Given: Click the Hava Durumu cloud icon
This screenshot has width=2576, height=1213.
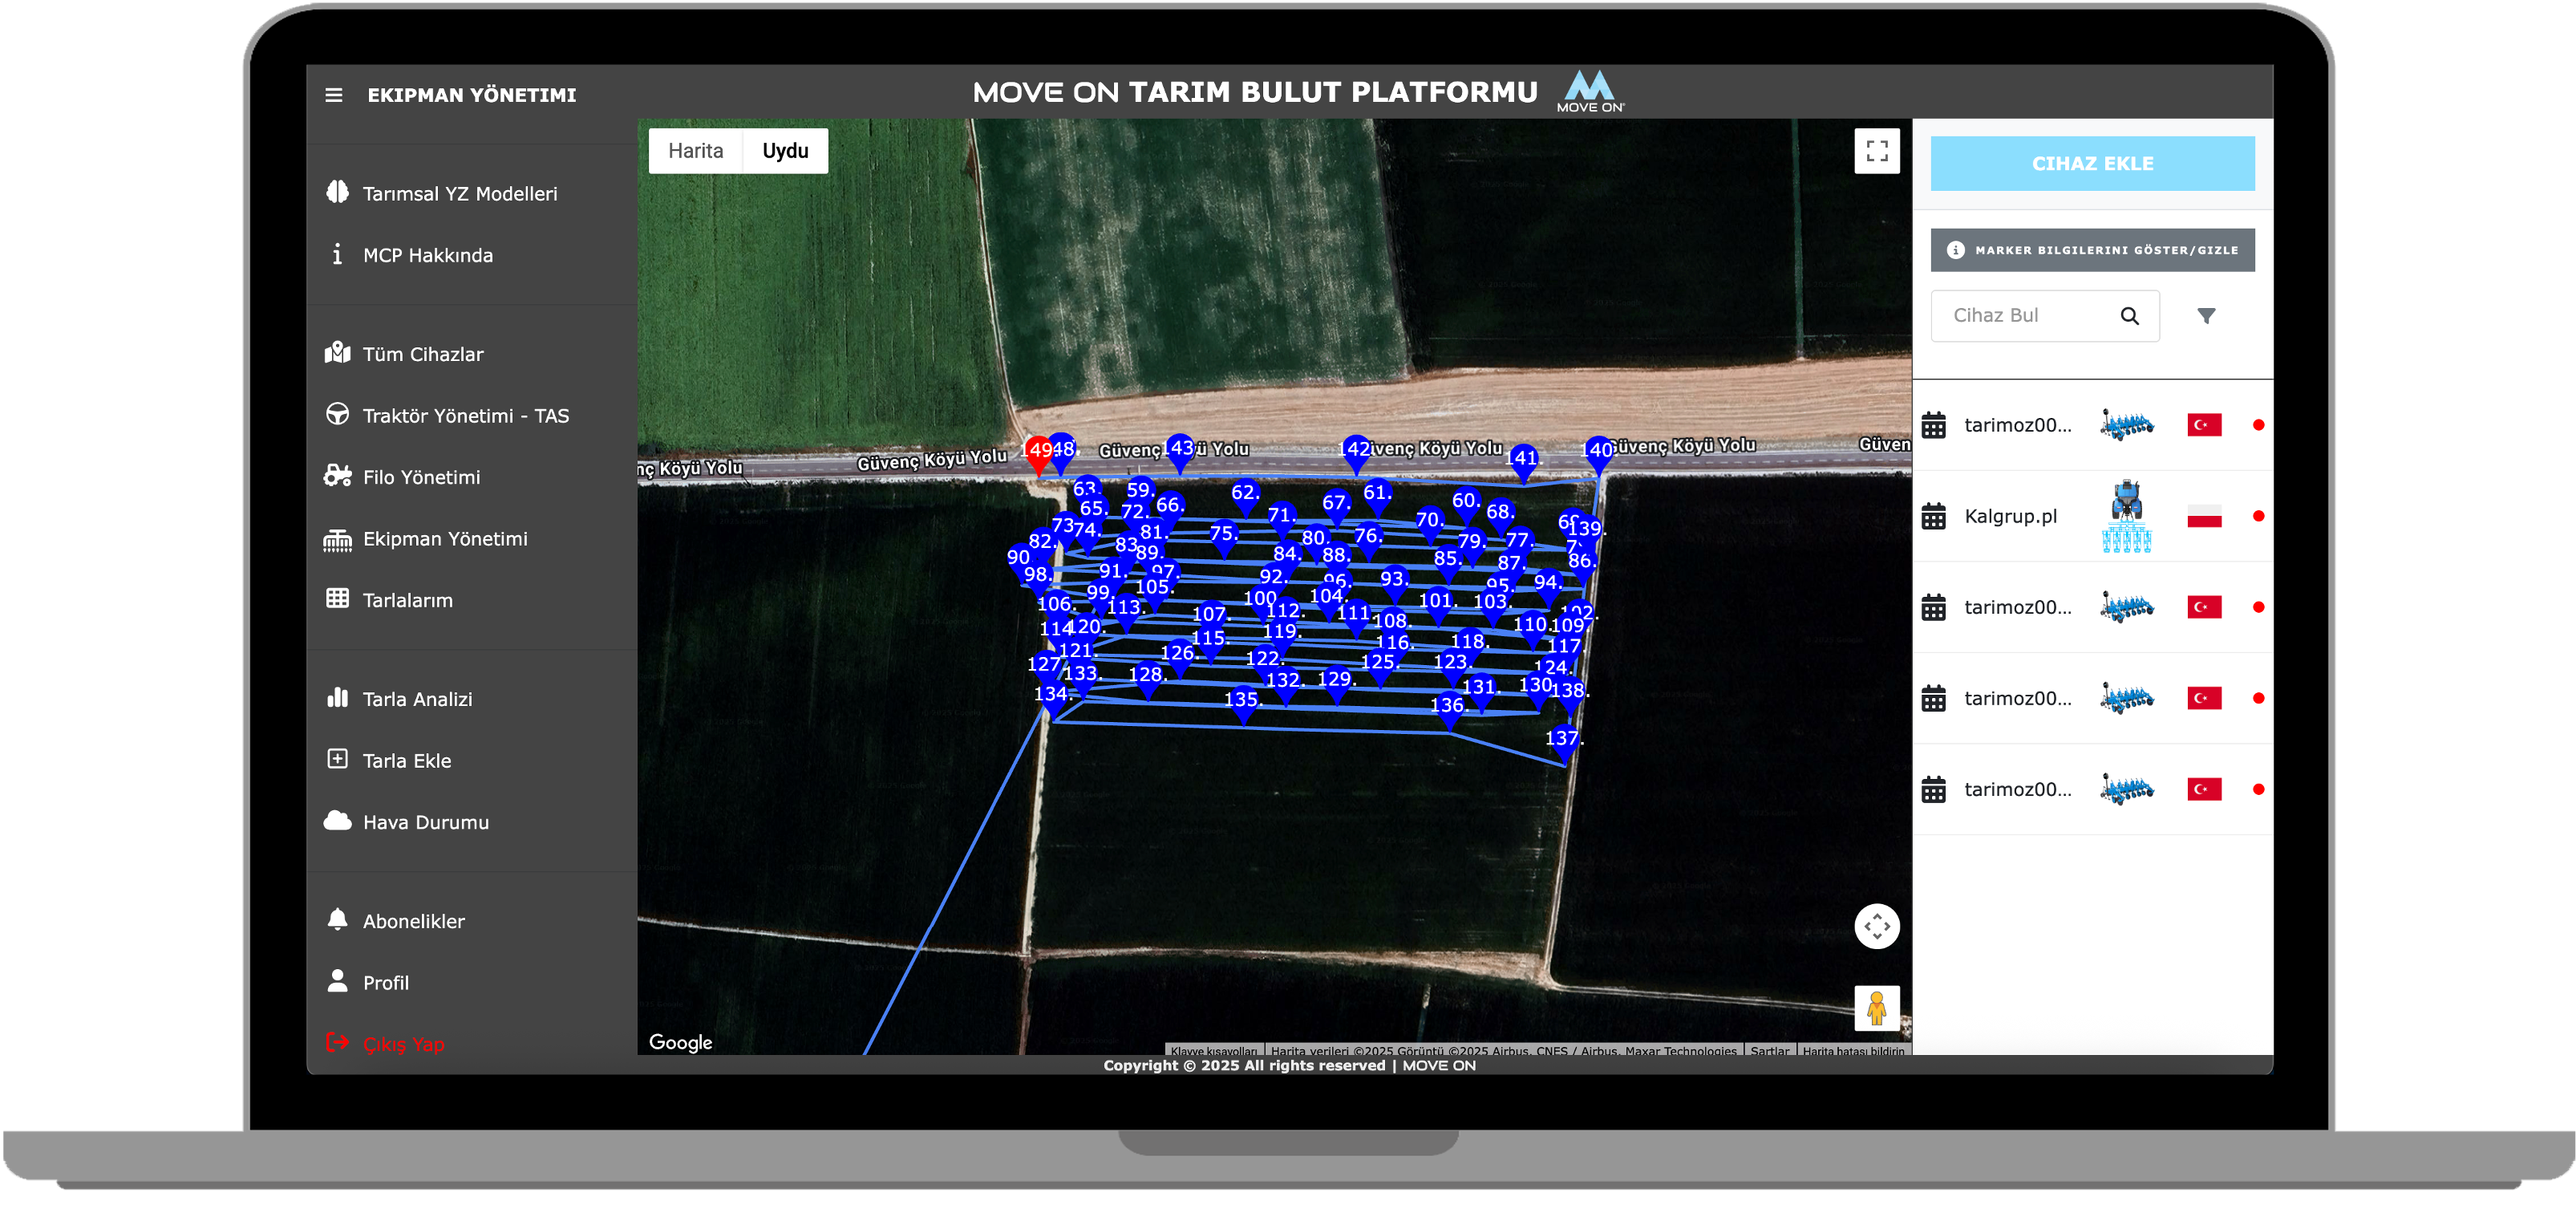Looking at the screenshot, I should pyautogui.click(x=337, y=821).
